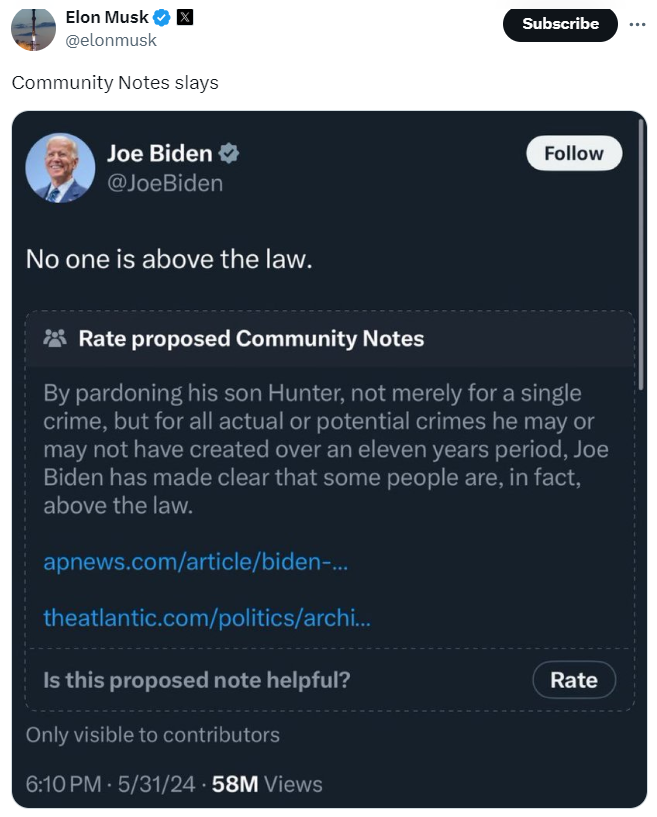Open Elon Musk's profile picture
Image resolution: width=657 pixels, height=817 pixels.
pyautogui.click(x=33, y=28)
